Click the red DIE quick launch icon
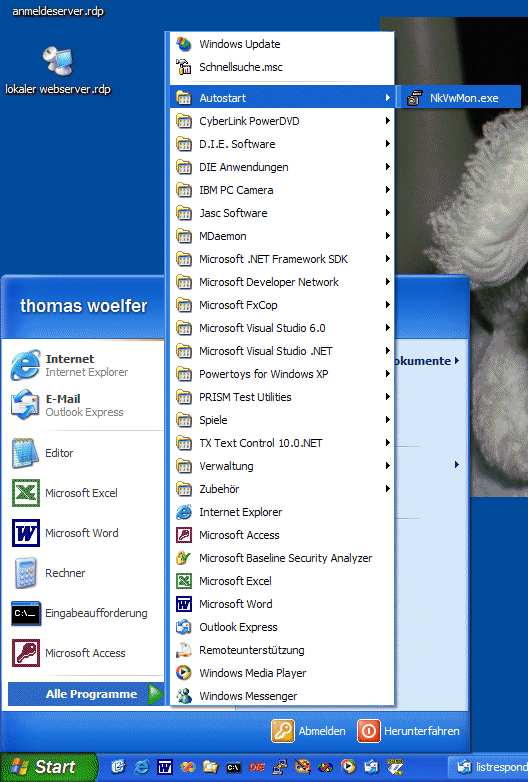 point(257,767)
